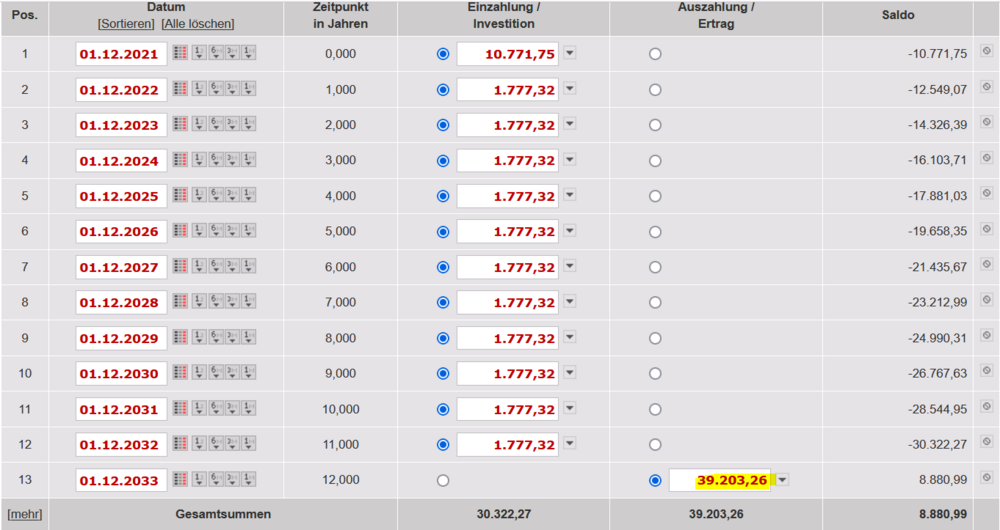The width and height of the screenshot is (1000, 530).
Task: Click 6-month step icon in row 01.12.2027
Action: tap(216, 267)
